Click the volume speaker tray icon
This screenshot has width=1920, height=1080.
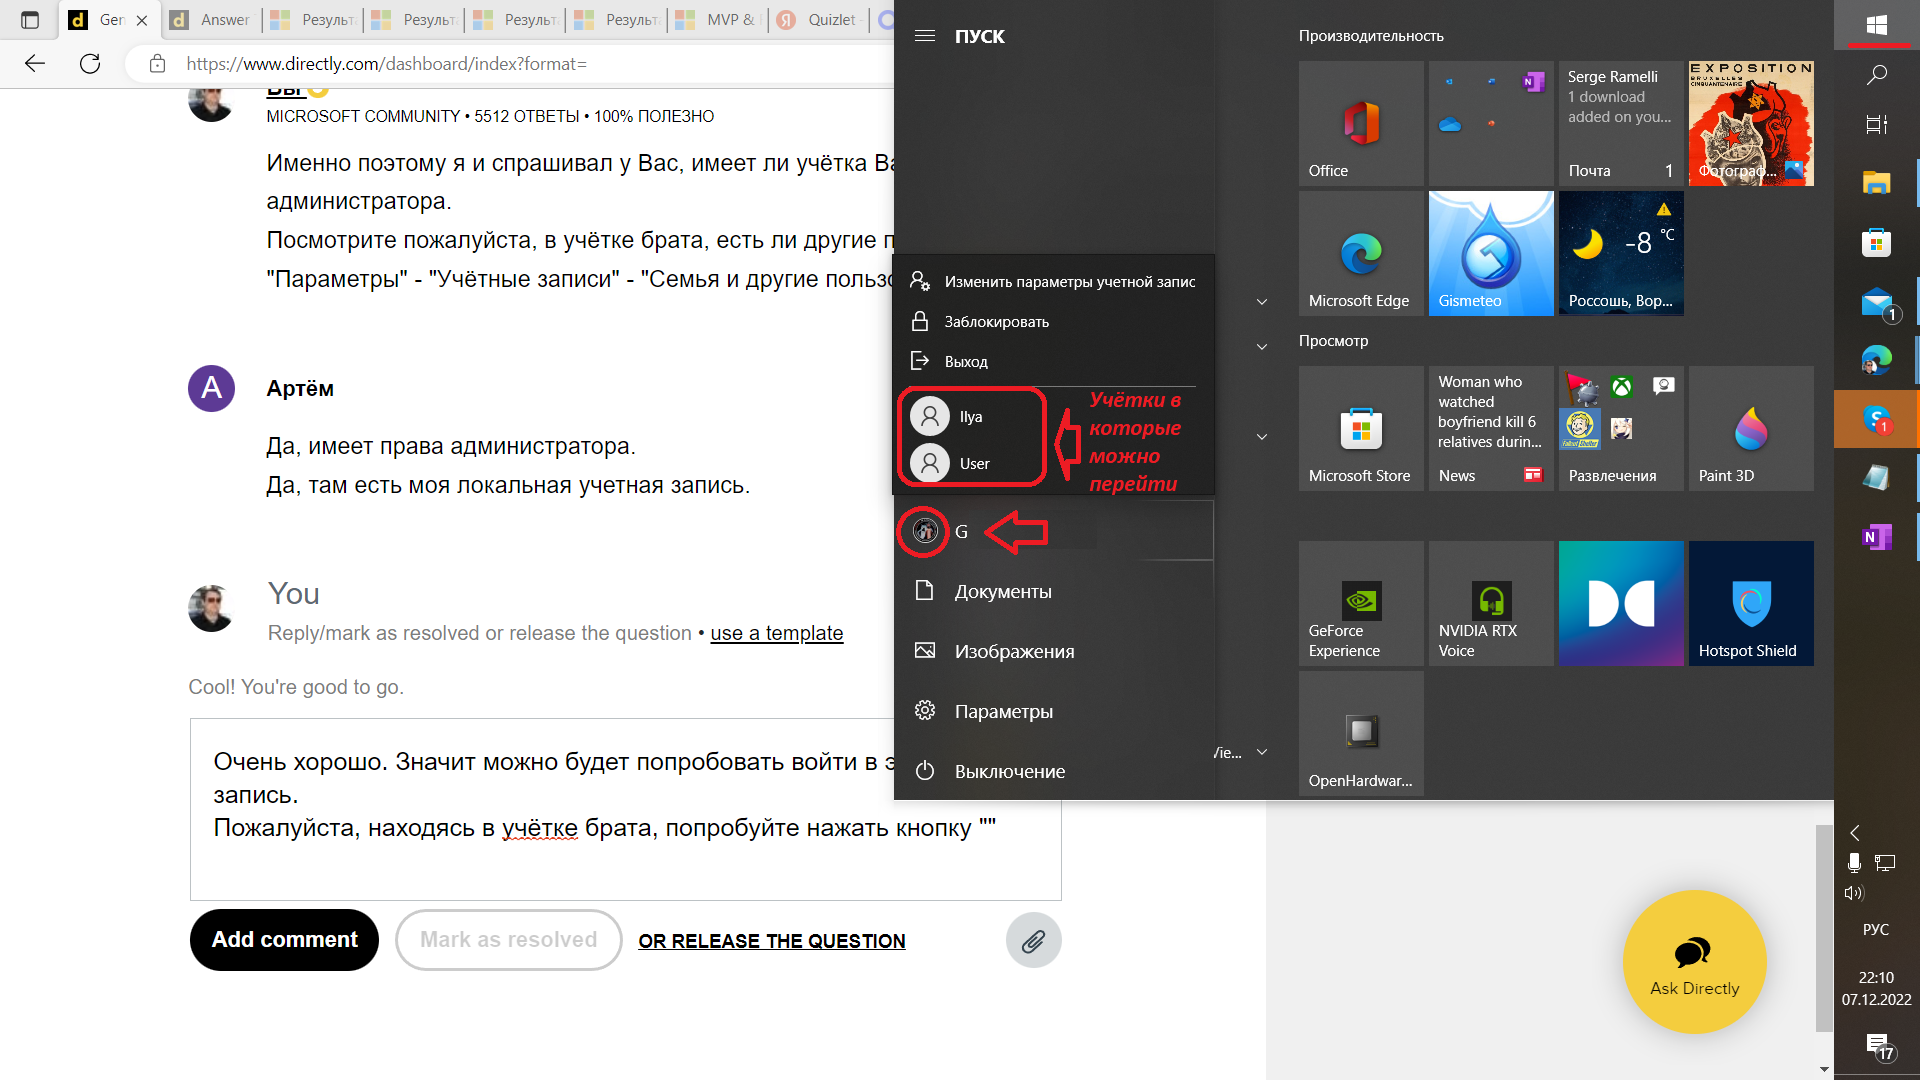(x=1854, y=893)
